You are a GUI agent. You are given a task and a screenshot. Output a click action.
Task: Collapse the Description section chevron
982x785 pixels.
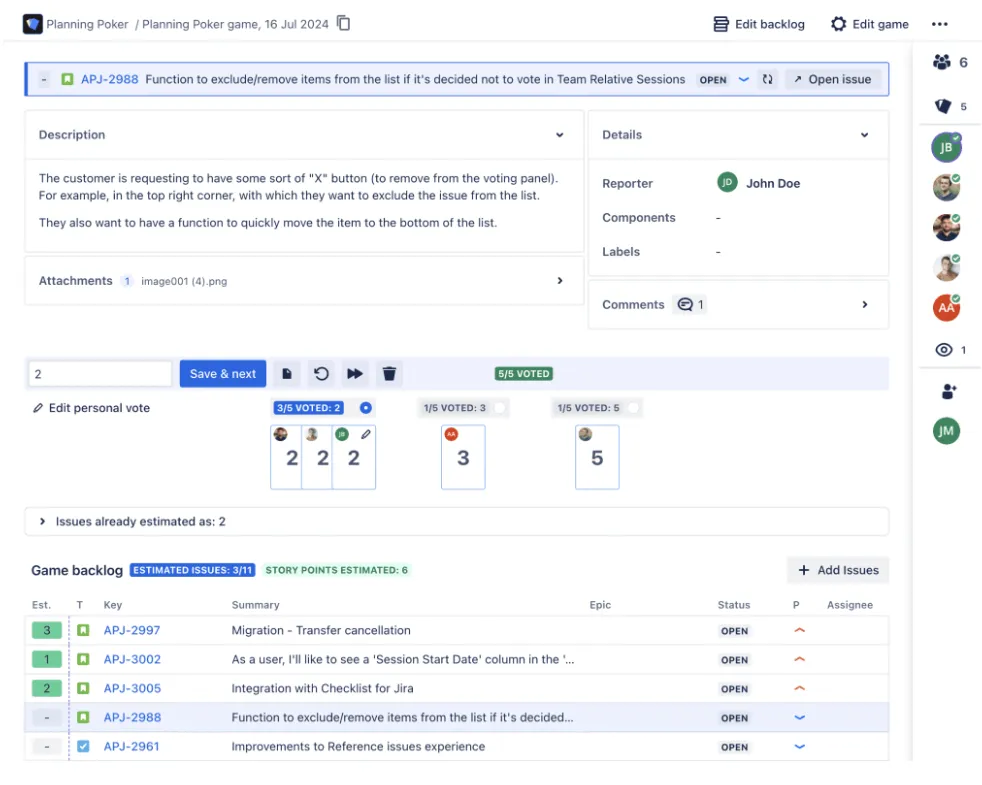point(560,135)
